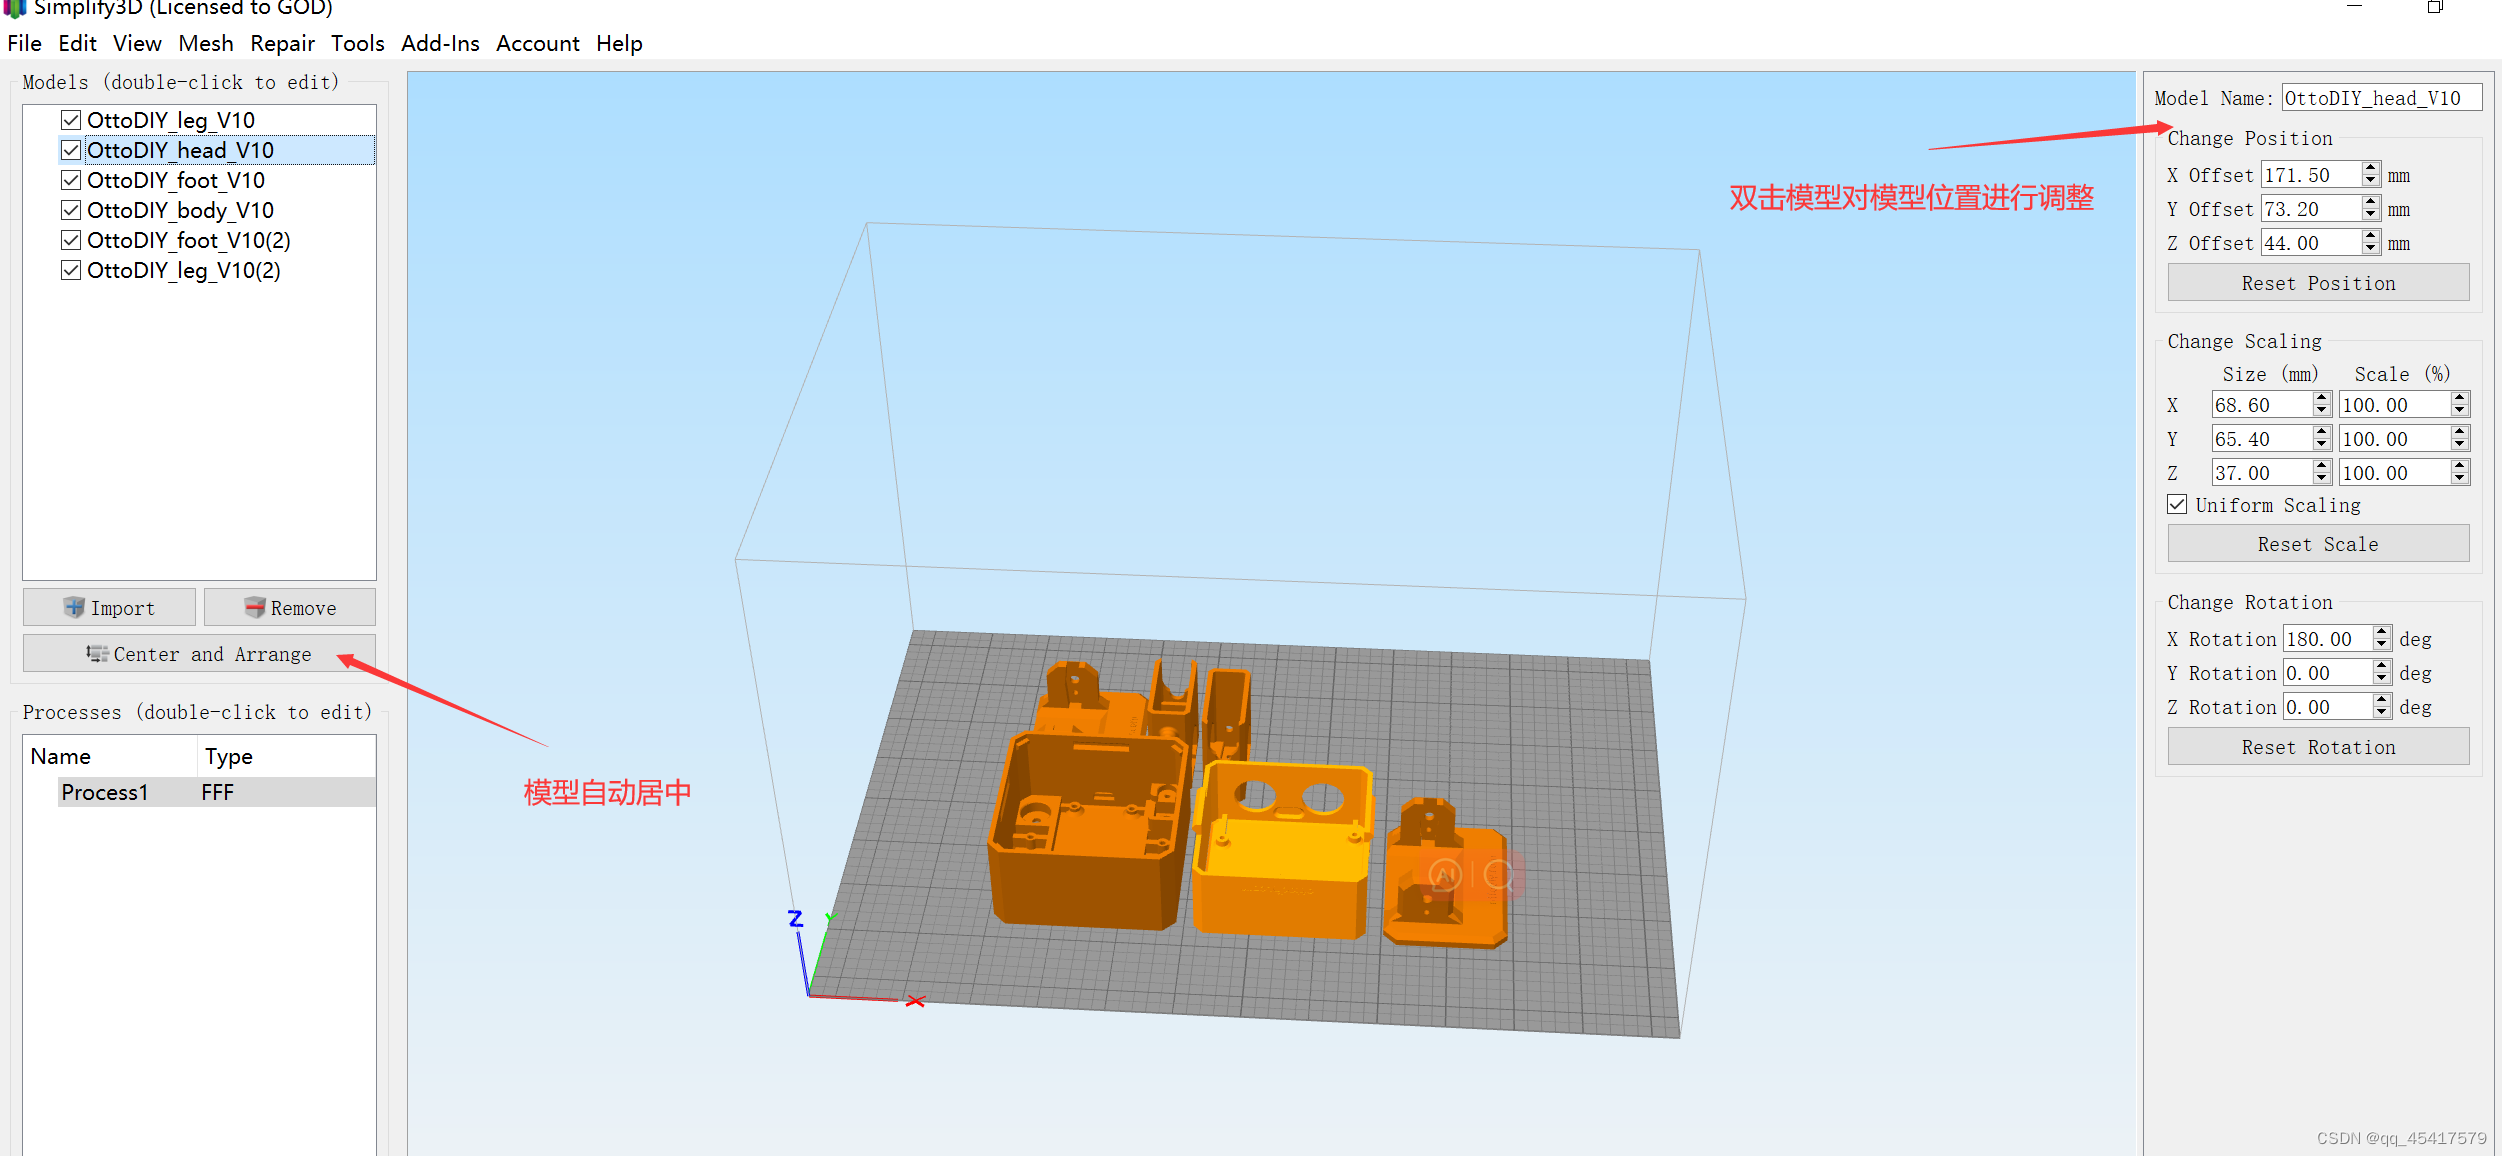
Task: Open the Add-Ins menu
Action: tap(440, 43)
